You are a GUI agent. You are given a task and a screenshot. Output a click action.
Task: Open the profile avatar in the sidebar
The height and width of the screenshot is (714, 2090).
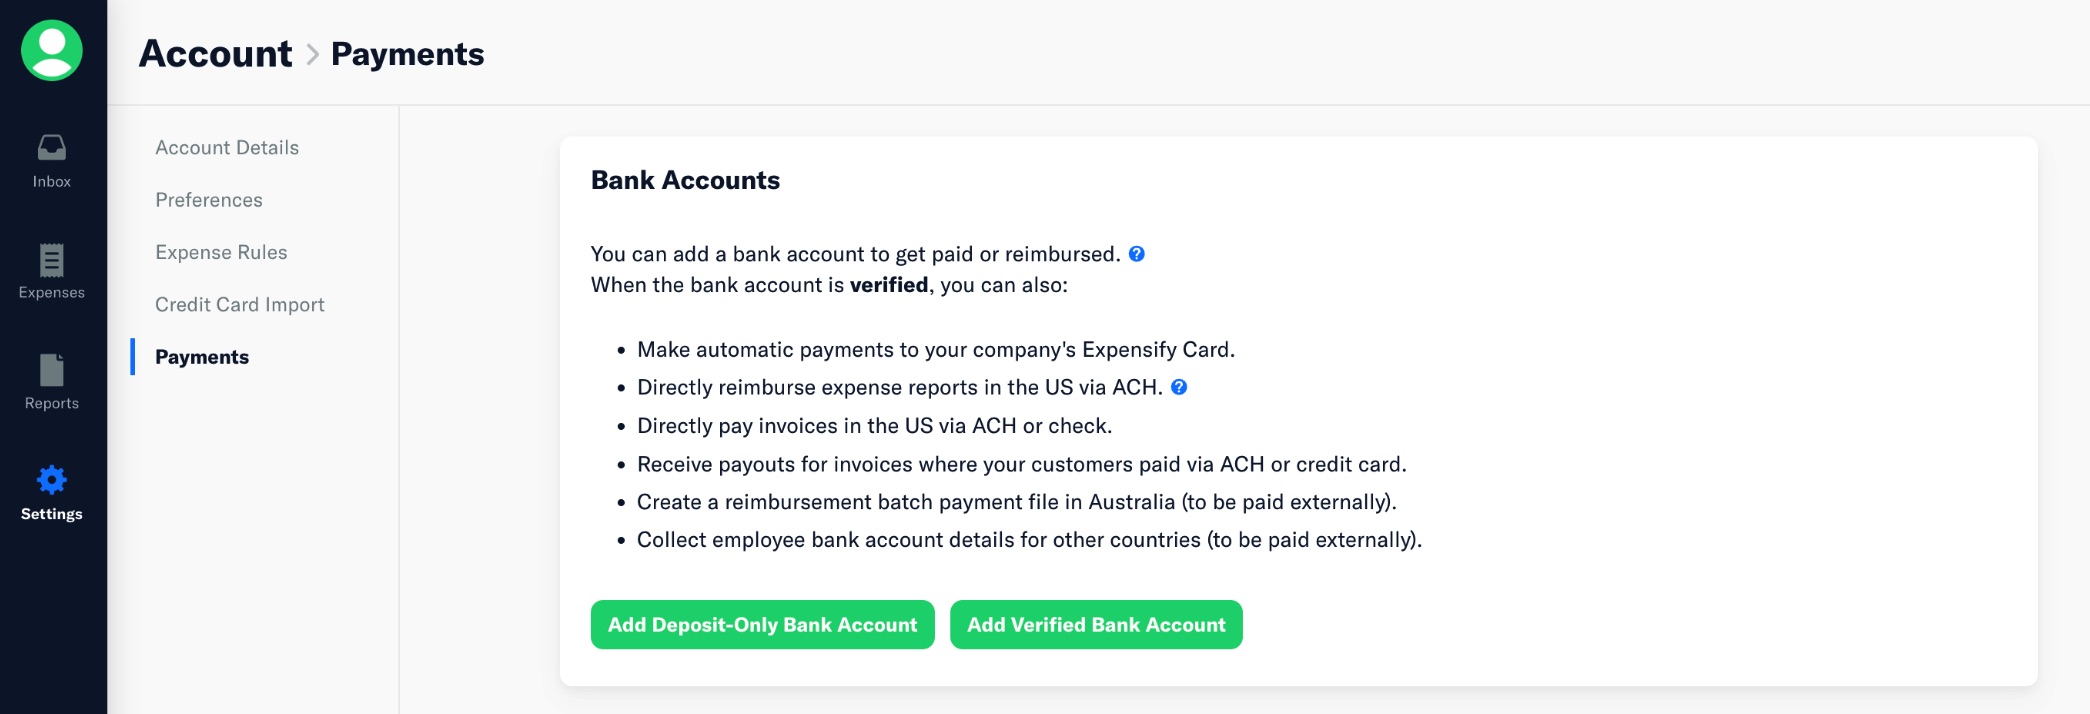coord(51,50)
